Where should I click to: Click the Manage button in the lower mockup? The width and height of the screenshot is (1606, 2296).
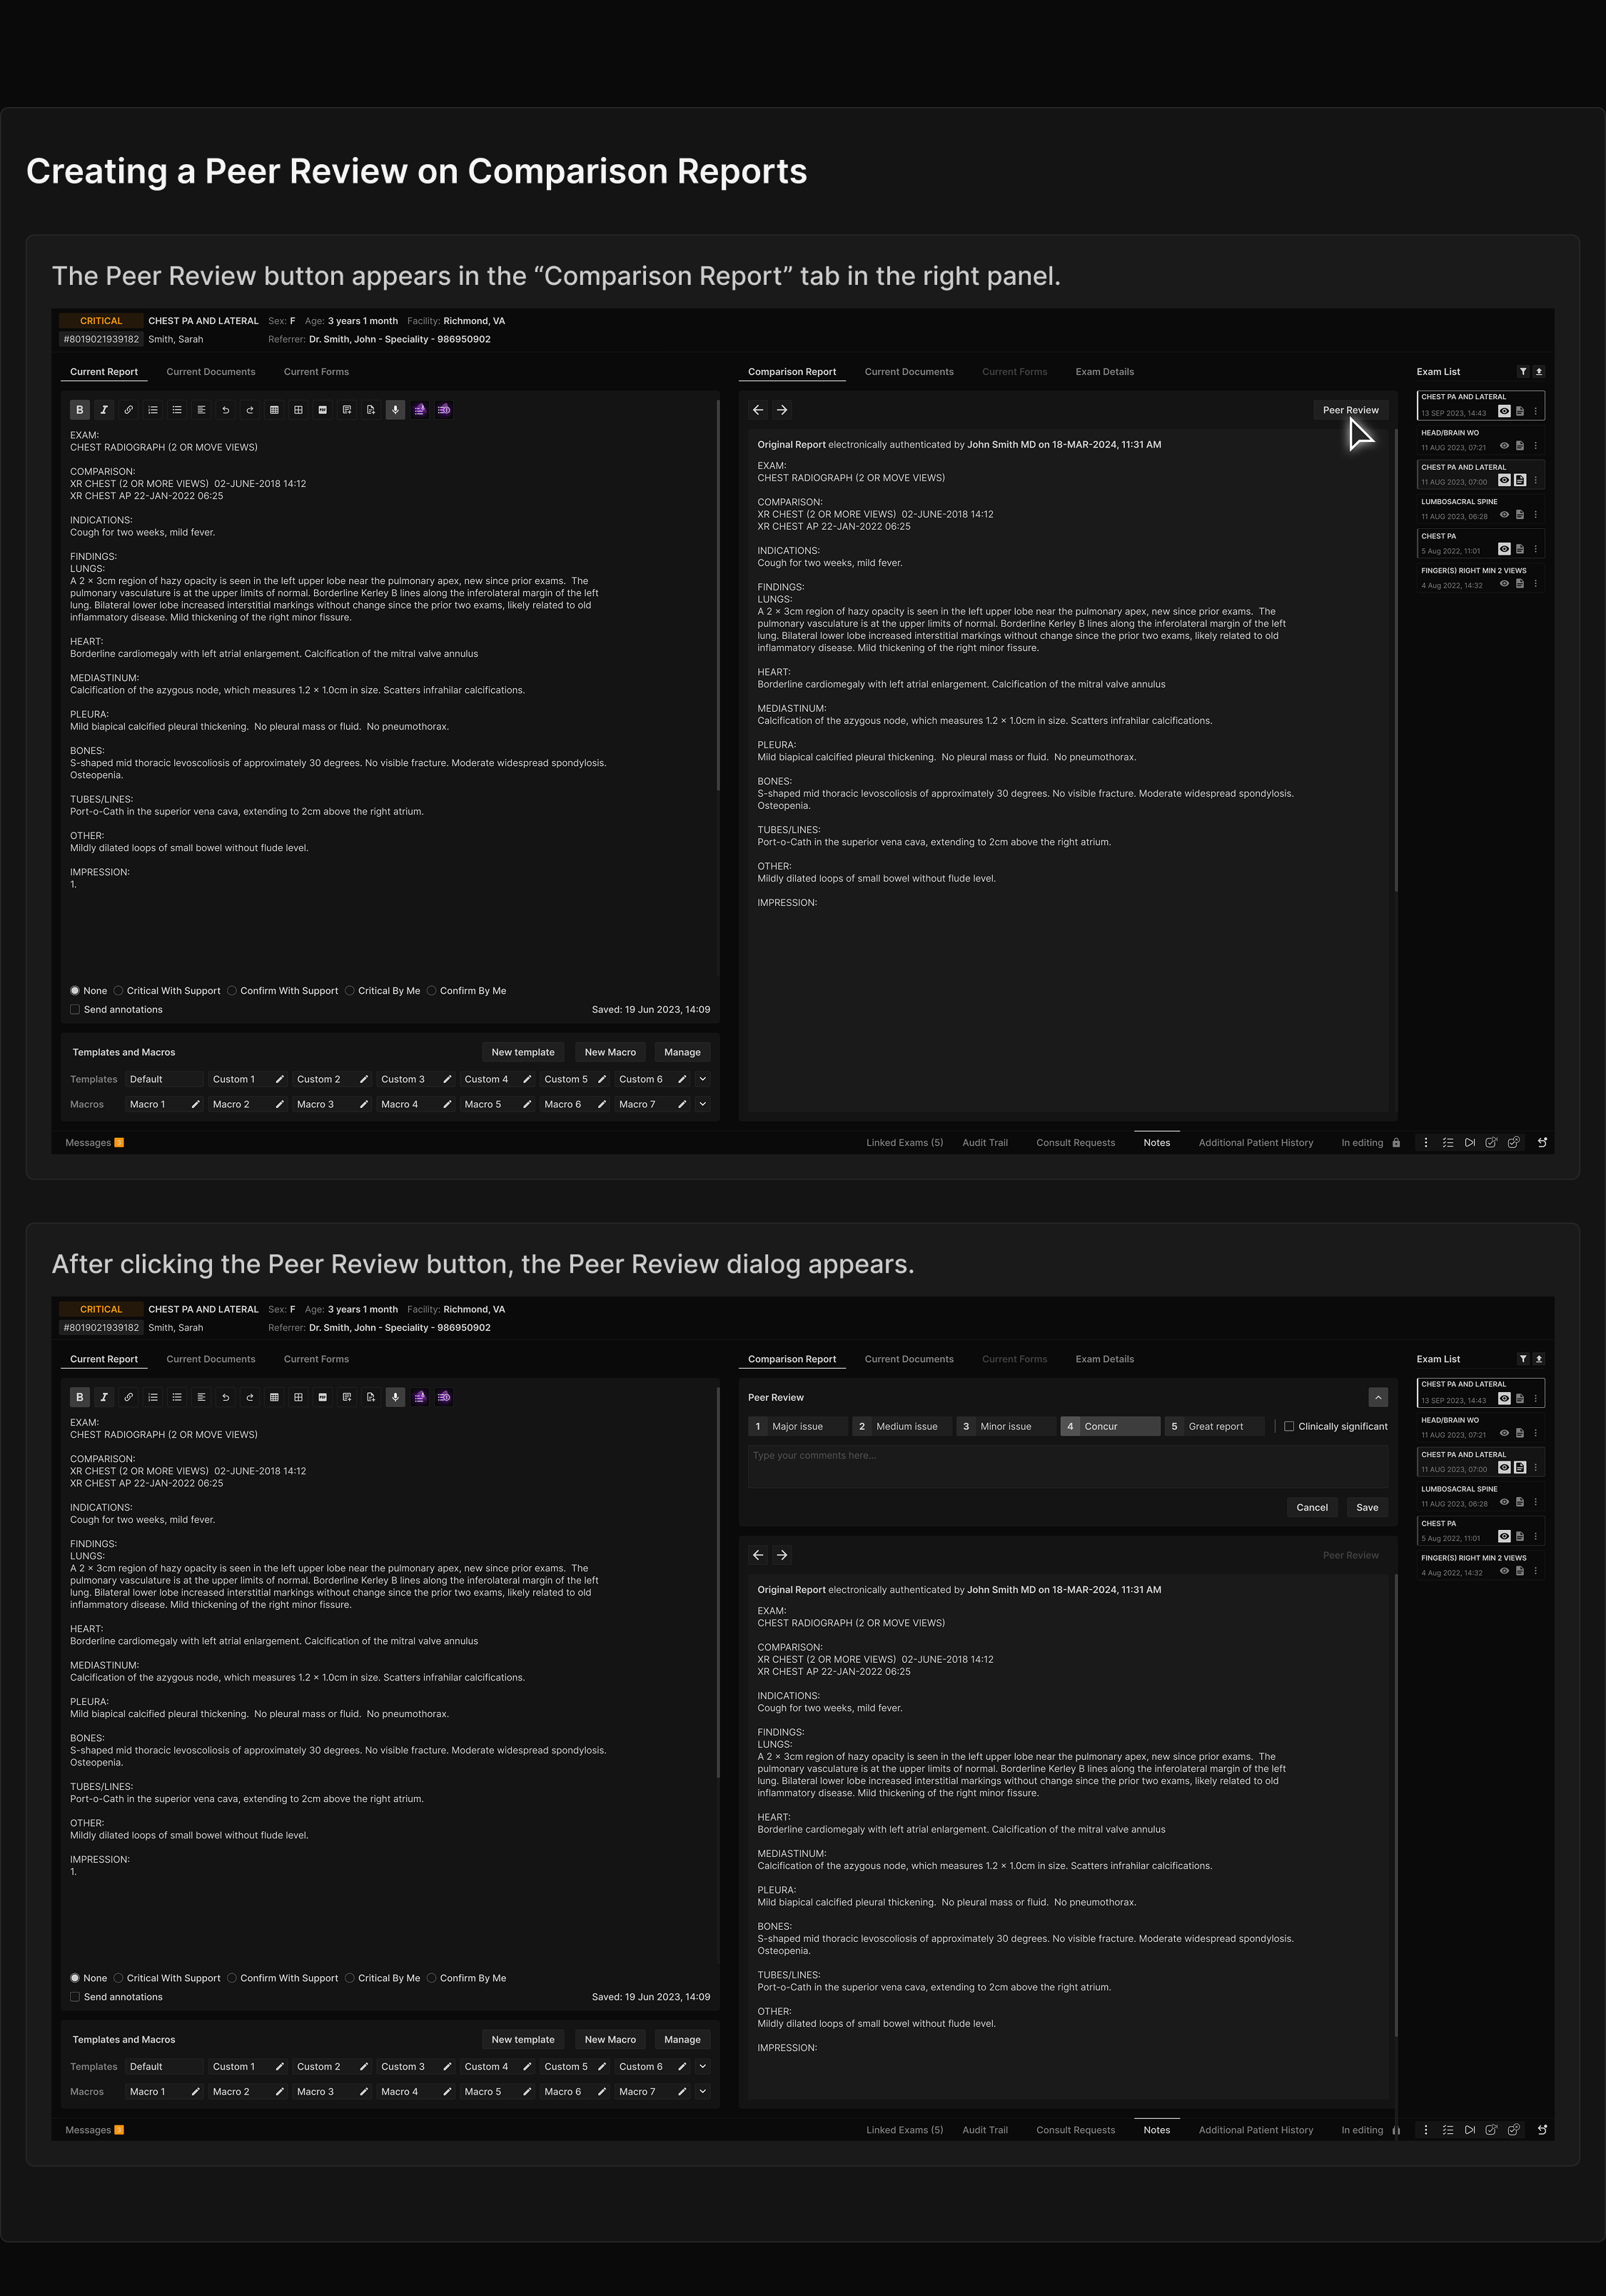[682, 2040]
